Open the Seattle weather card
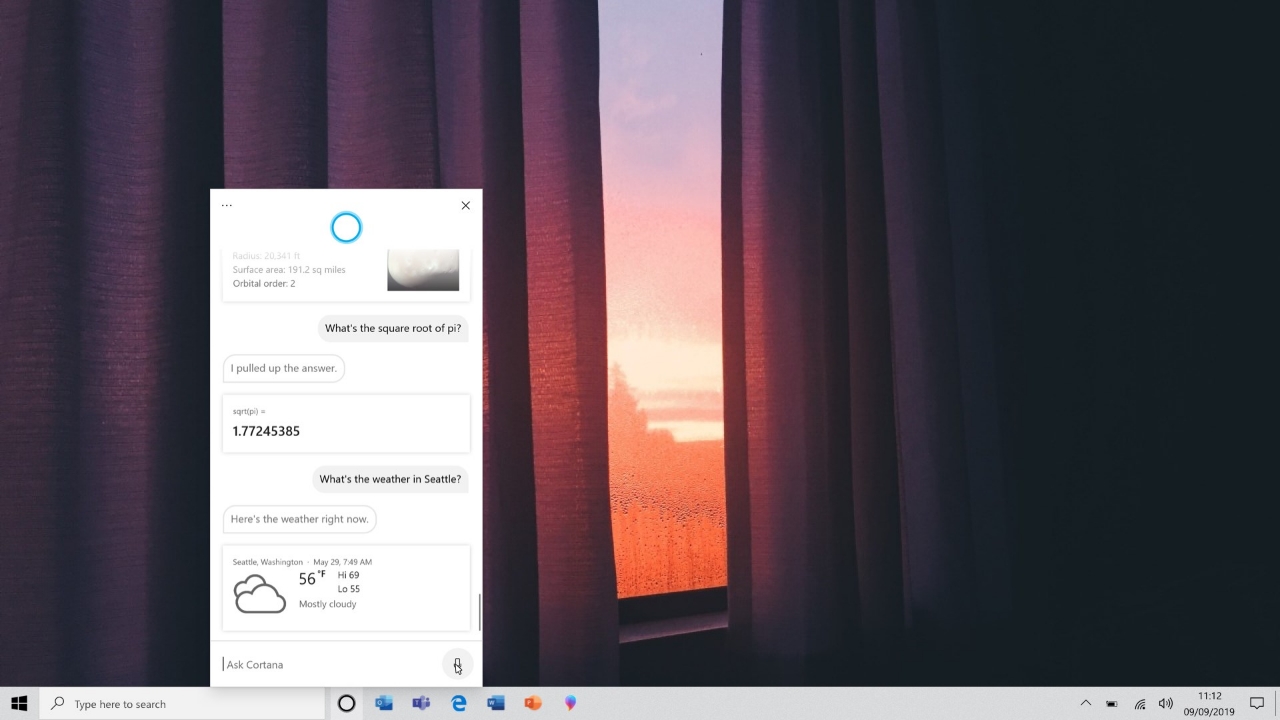Image resolution: width=1280 pixels, height=720 pixels. tap(346, 588)
